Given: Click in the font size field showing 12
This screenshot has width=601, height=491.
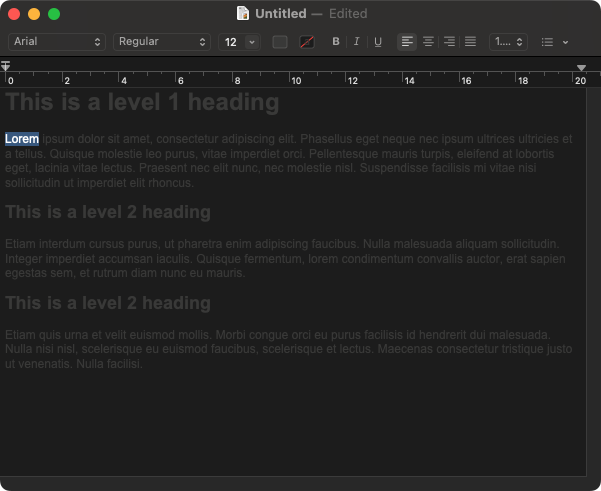Looking at the screenshot, I should pos(231,42).
